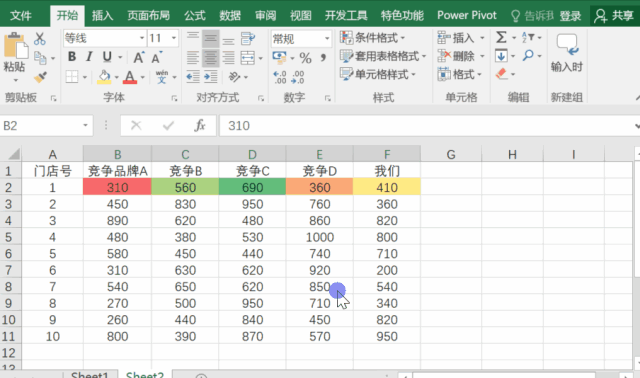Click the 共享 share button

[x=614, y=16]
